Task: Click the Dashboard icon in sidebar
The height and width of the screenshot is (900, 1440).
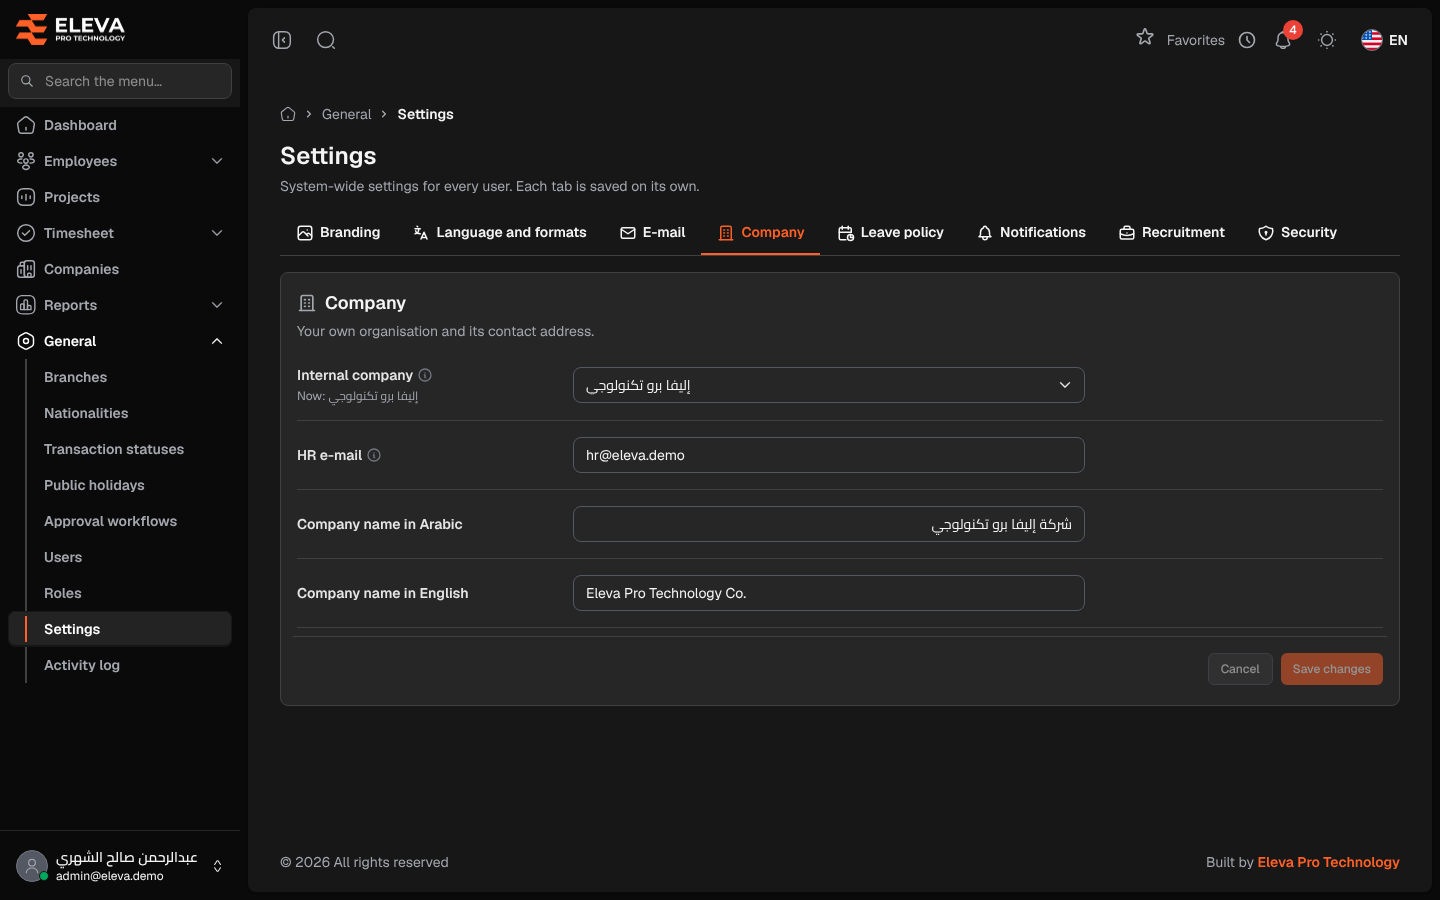Action: tap(26, 125)
